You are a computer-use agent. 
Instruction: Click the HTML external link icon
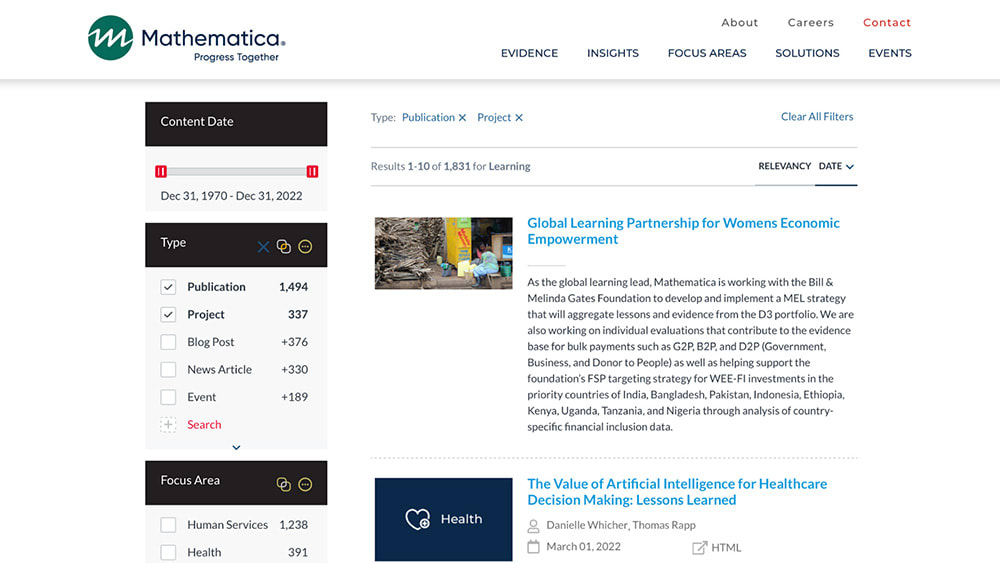click(x=700, y=548)
